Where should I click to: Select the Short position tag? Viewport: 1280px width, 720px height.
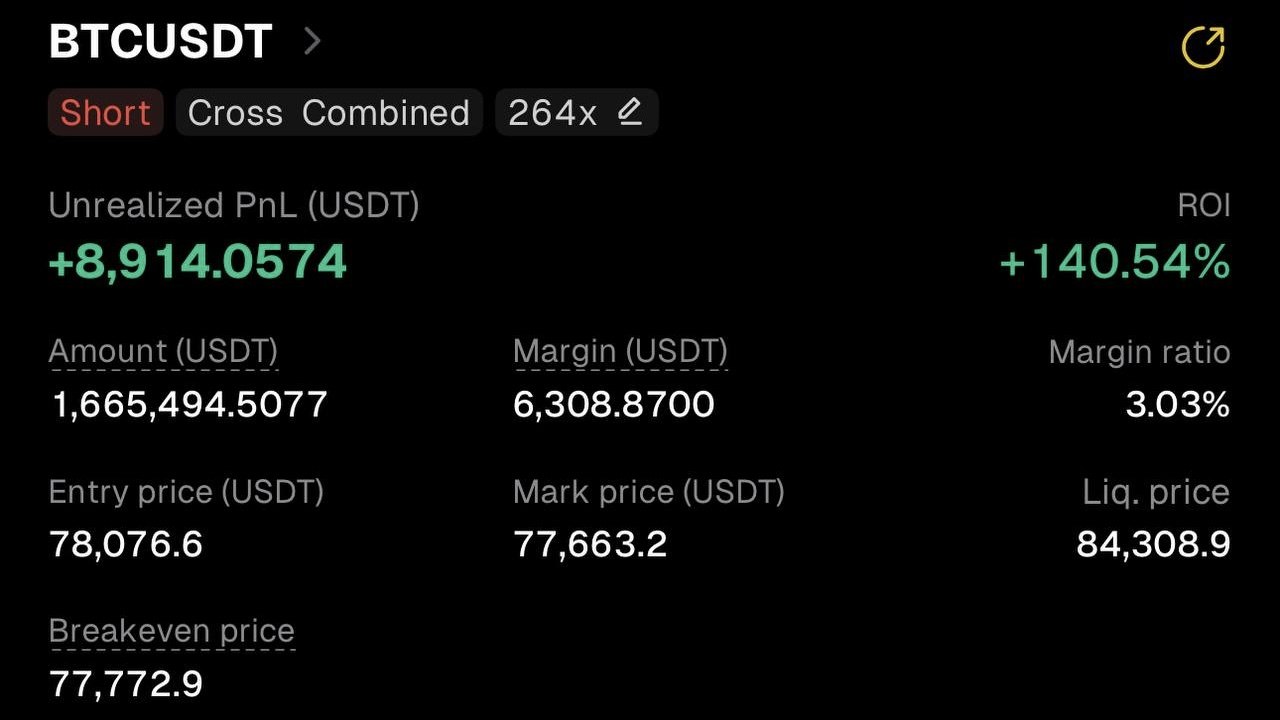[x=105, y=112]
